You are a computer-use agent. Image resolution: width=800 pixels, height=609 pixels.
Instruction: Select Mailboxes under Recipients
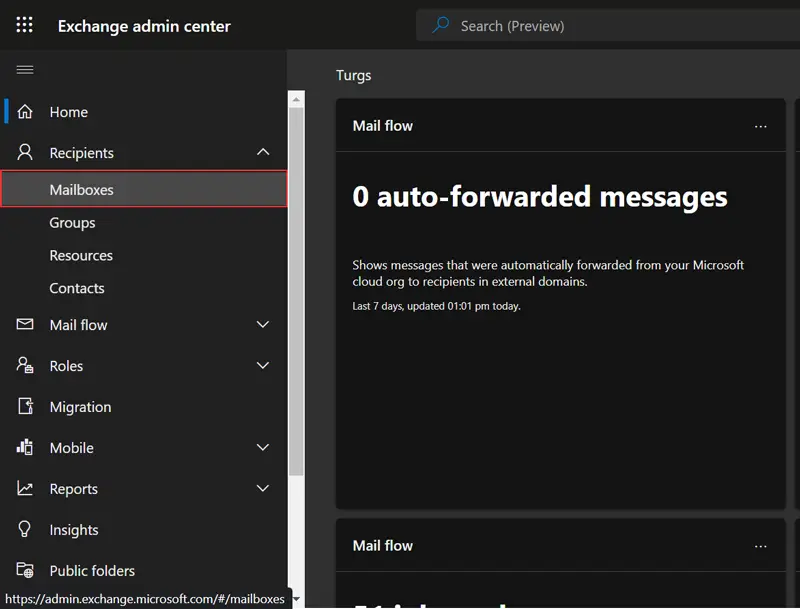click(82, 190)
